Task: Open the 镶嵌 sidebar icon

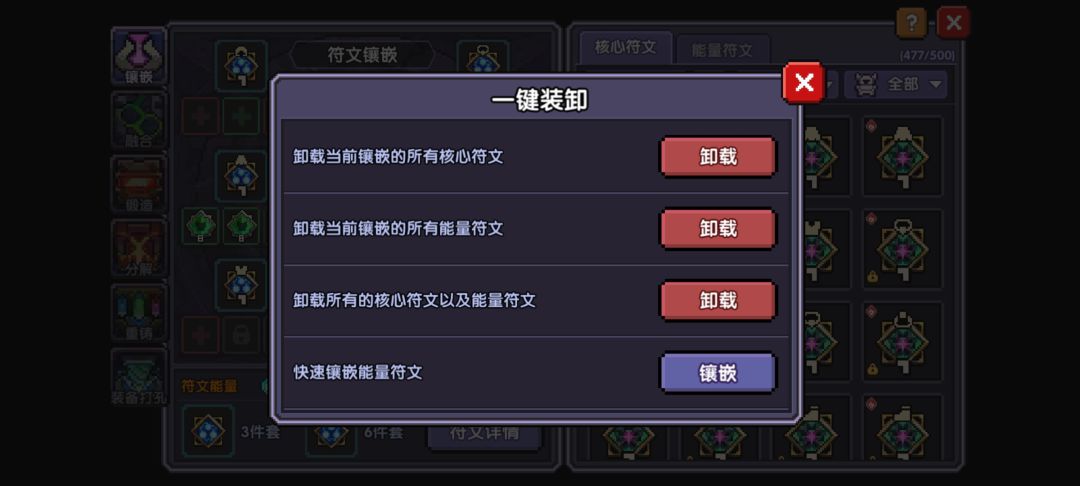Action: click(x=138, y=56)
